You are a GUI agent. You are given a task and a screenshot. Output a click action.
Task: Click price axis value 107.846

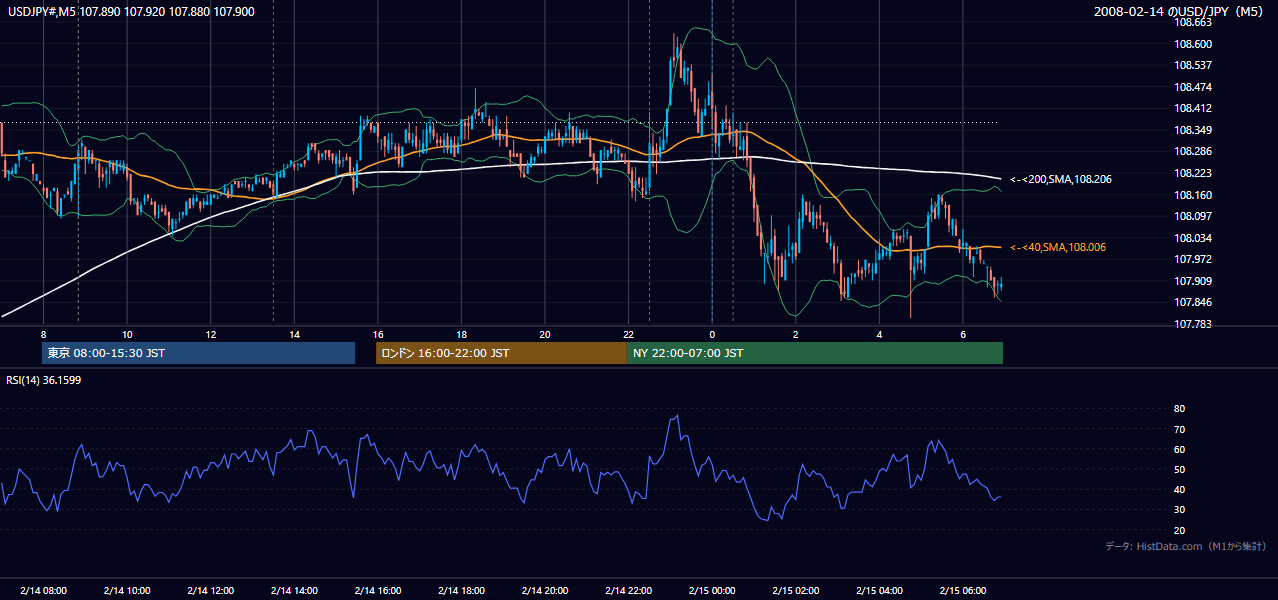point(1194,302)
